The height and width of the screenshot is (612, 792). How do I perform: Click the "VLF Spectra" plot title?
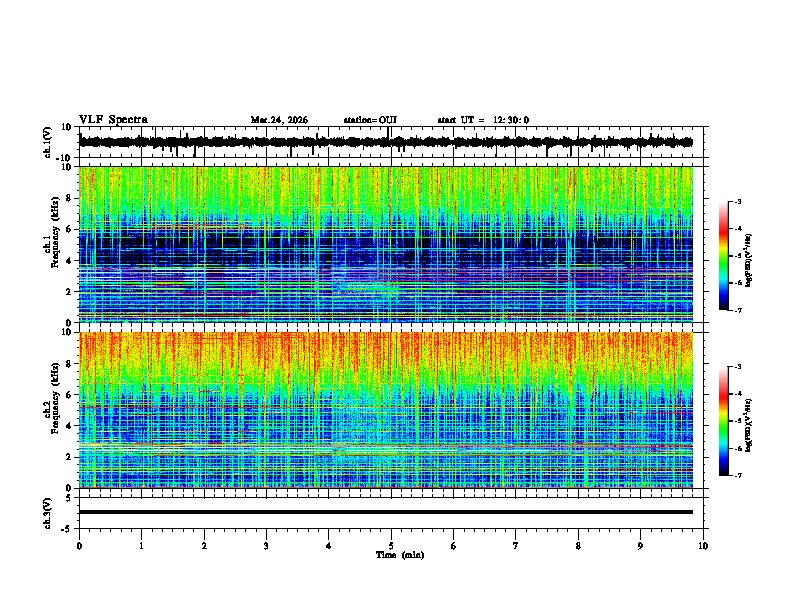click(x=113, y=119)
